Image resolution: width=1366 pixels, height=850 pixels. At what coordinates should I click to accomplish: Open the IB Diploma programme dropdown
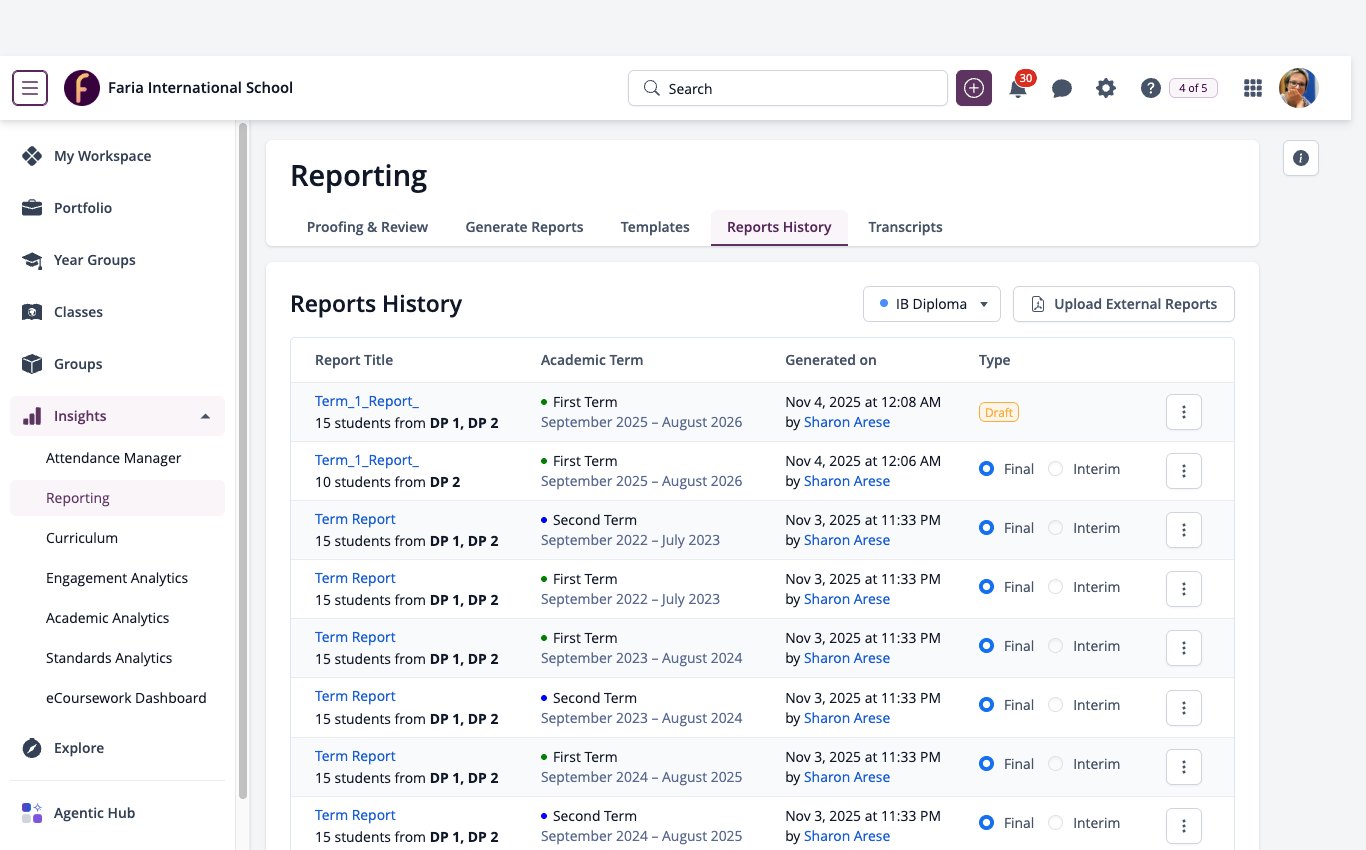(x=932, y=304)
